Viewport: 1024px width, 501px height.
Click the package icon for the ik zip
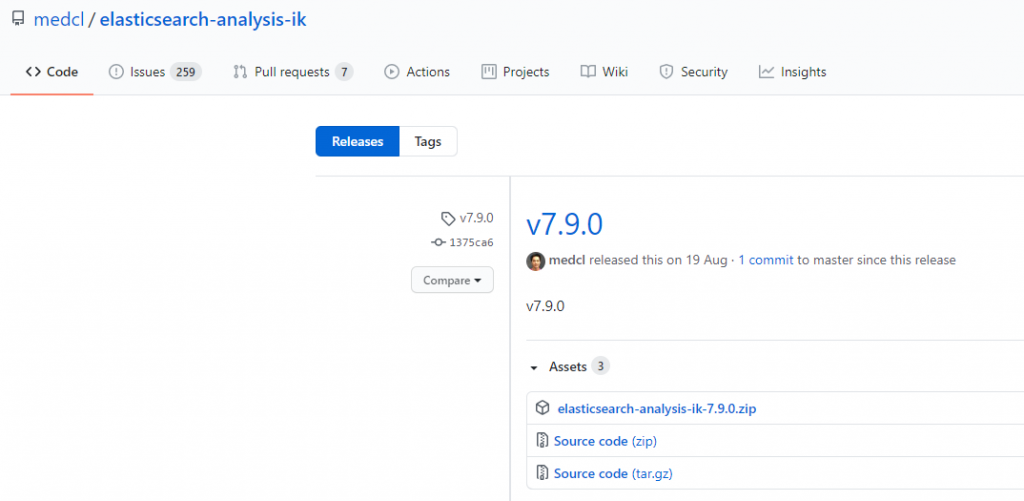pyautogui.click(x=542, y=409)
